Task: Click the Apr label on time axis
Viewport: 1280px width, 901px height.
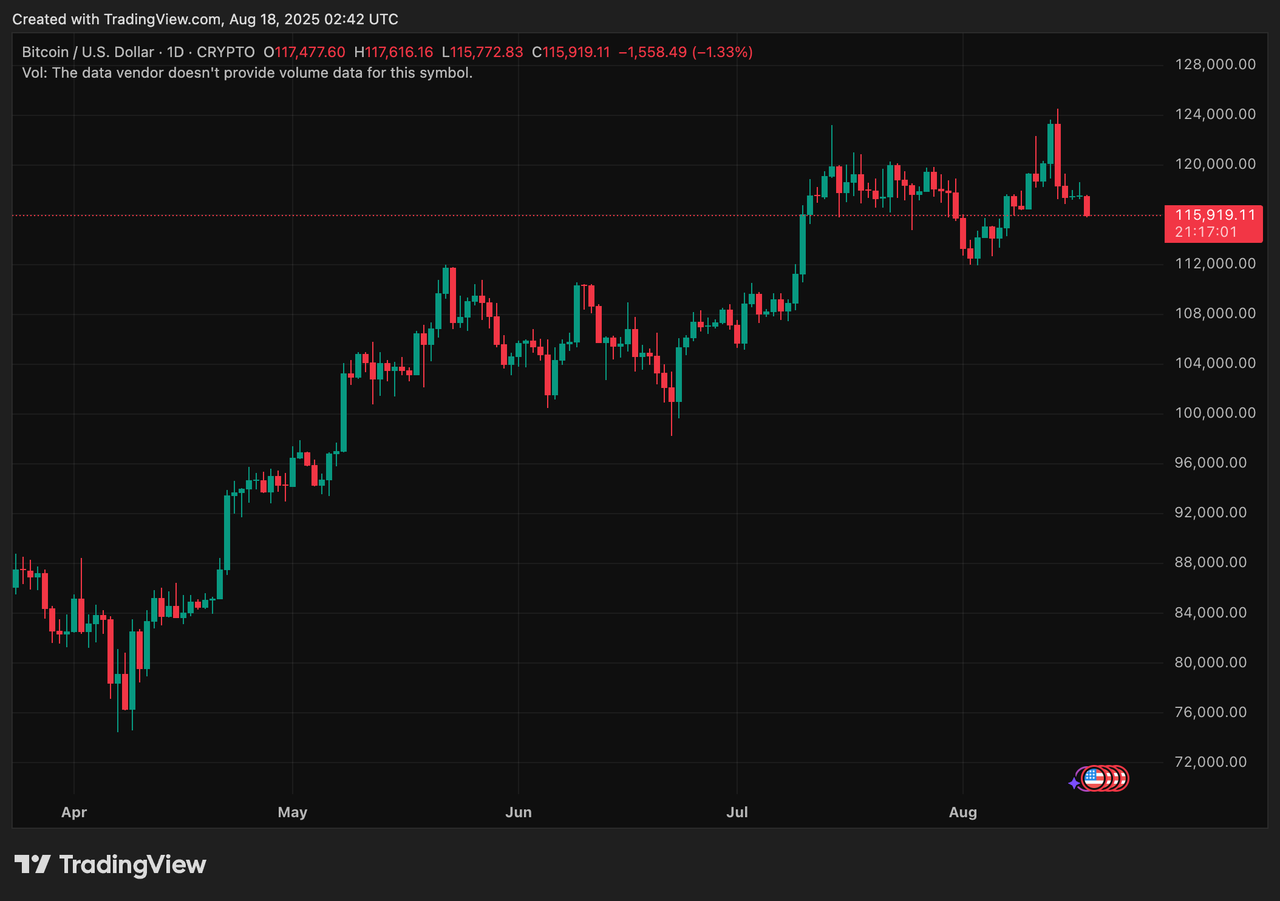Action: (x=74, y=813)
